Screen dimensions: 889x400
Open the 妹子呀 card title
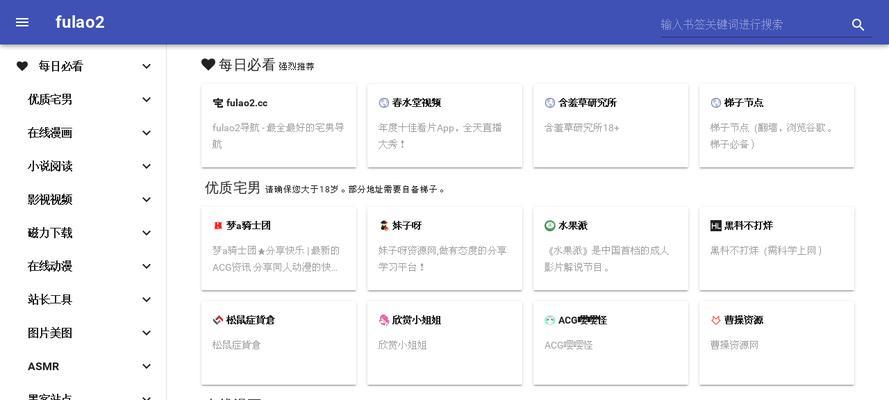pyautogui.click(x=407, y=225)
